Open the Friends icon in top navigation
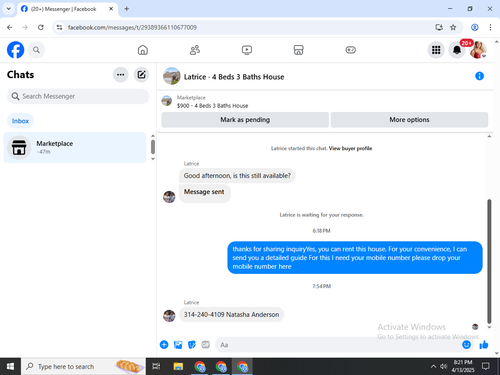 [195, 50]
